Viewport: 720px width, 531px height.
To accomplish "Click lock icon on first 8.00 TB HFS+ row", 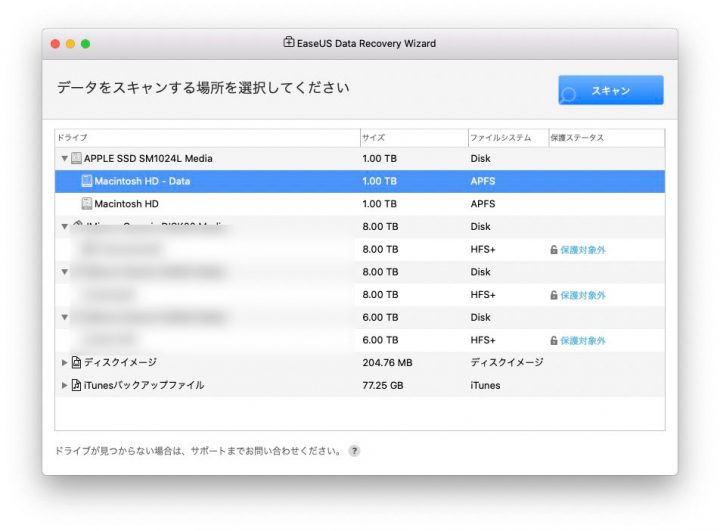I will tap(554, 249).
